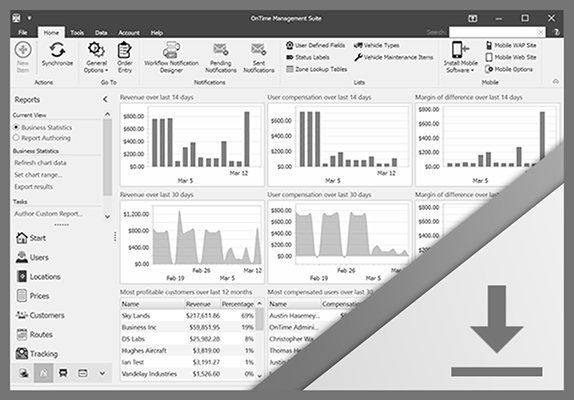Viewport: 574px width, 400px height.
Task: Open Sent Notifications
Action: [258, 57]
